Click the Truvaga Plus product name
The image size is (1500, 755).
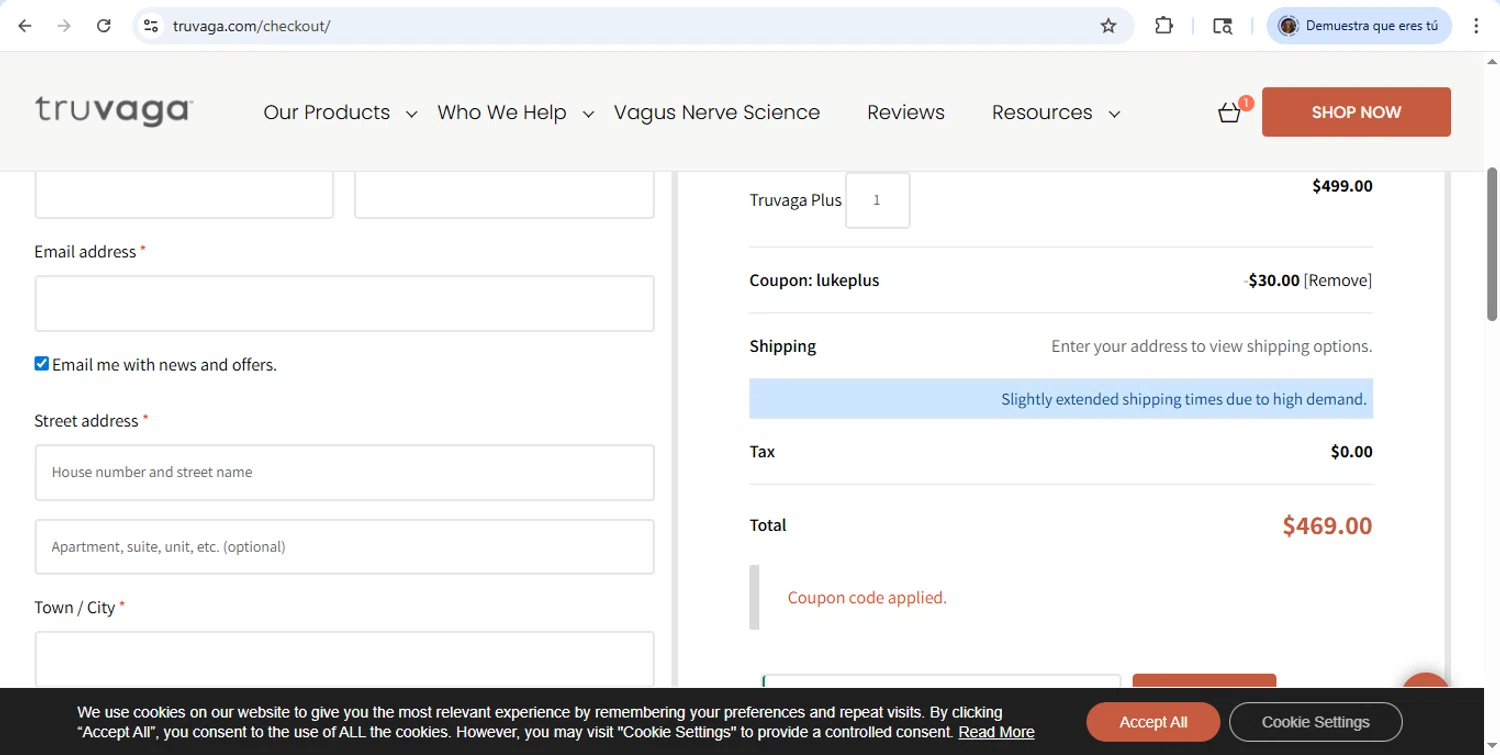click(x=795, y=200)
